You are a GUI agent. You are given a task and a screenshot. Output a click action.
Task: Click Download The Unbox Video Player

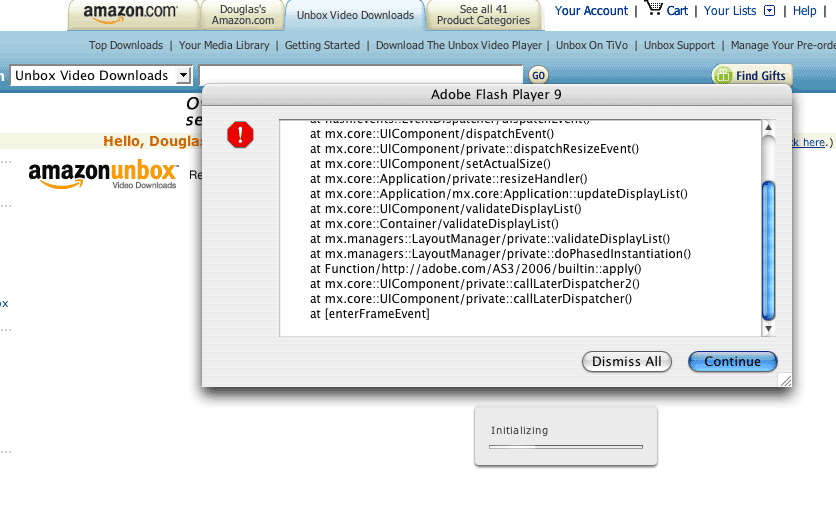tap(459, 45)
